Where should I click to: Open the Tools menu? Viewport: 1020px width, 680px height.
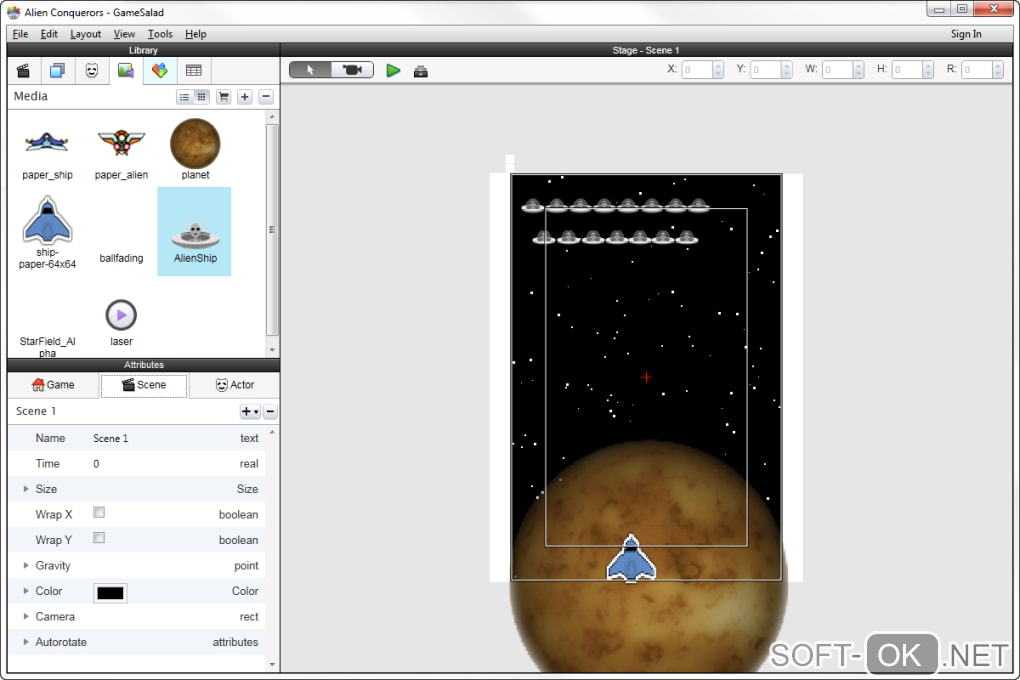tap(160, 34)
